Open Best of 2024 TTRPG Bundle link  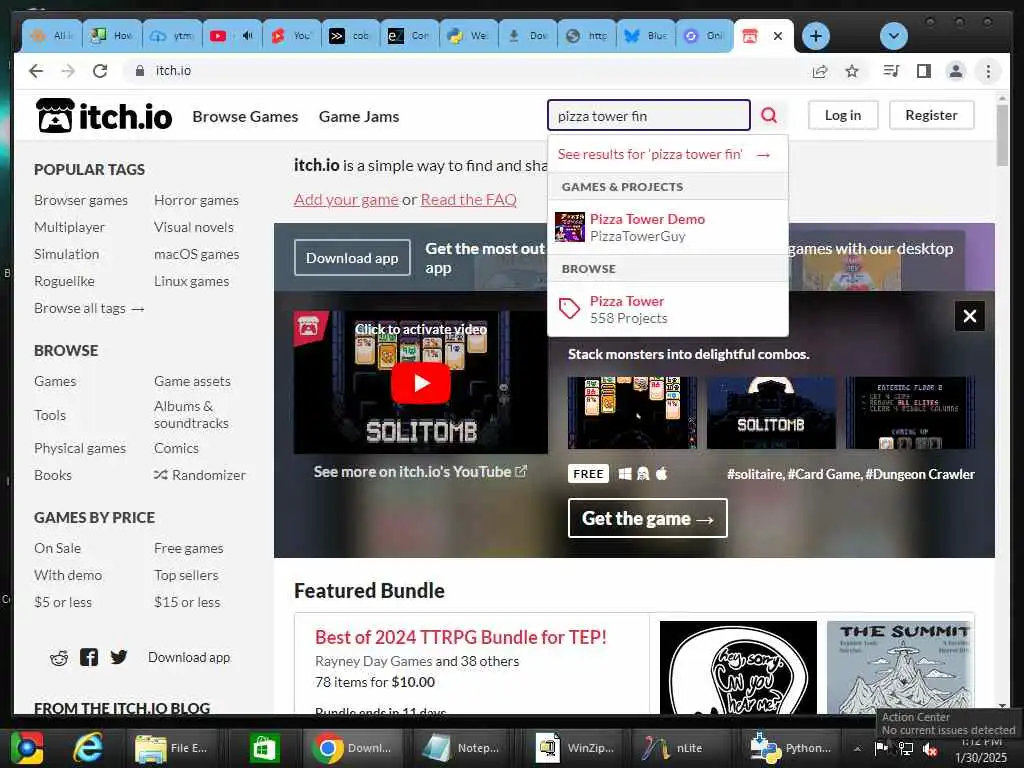tap(460, 637)
